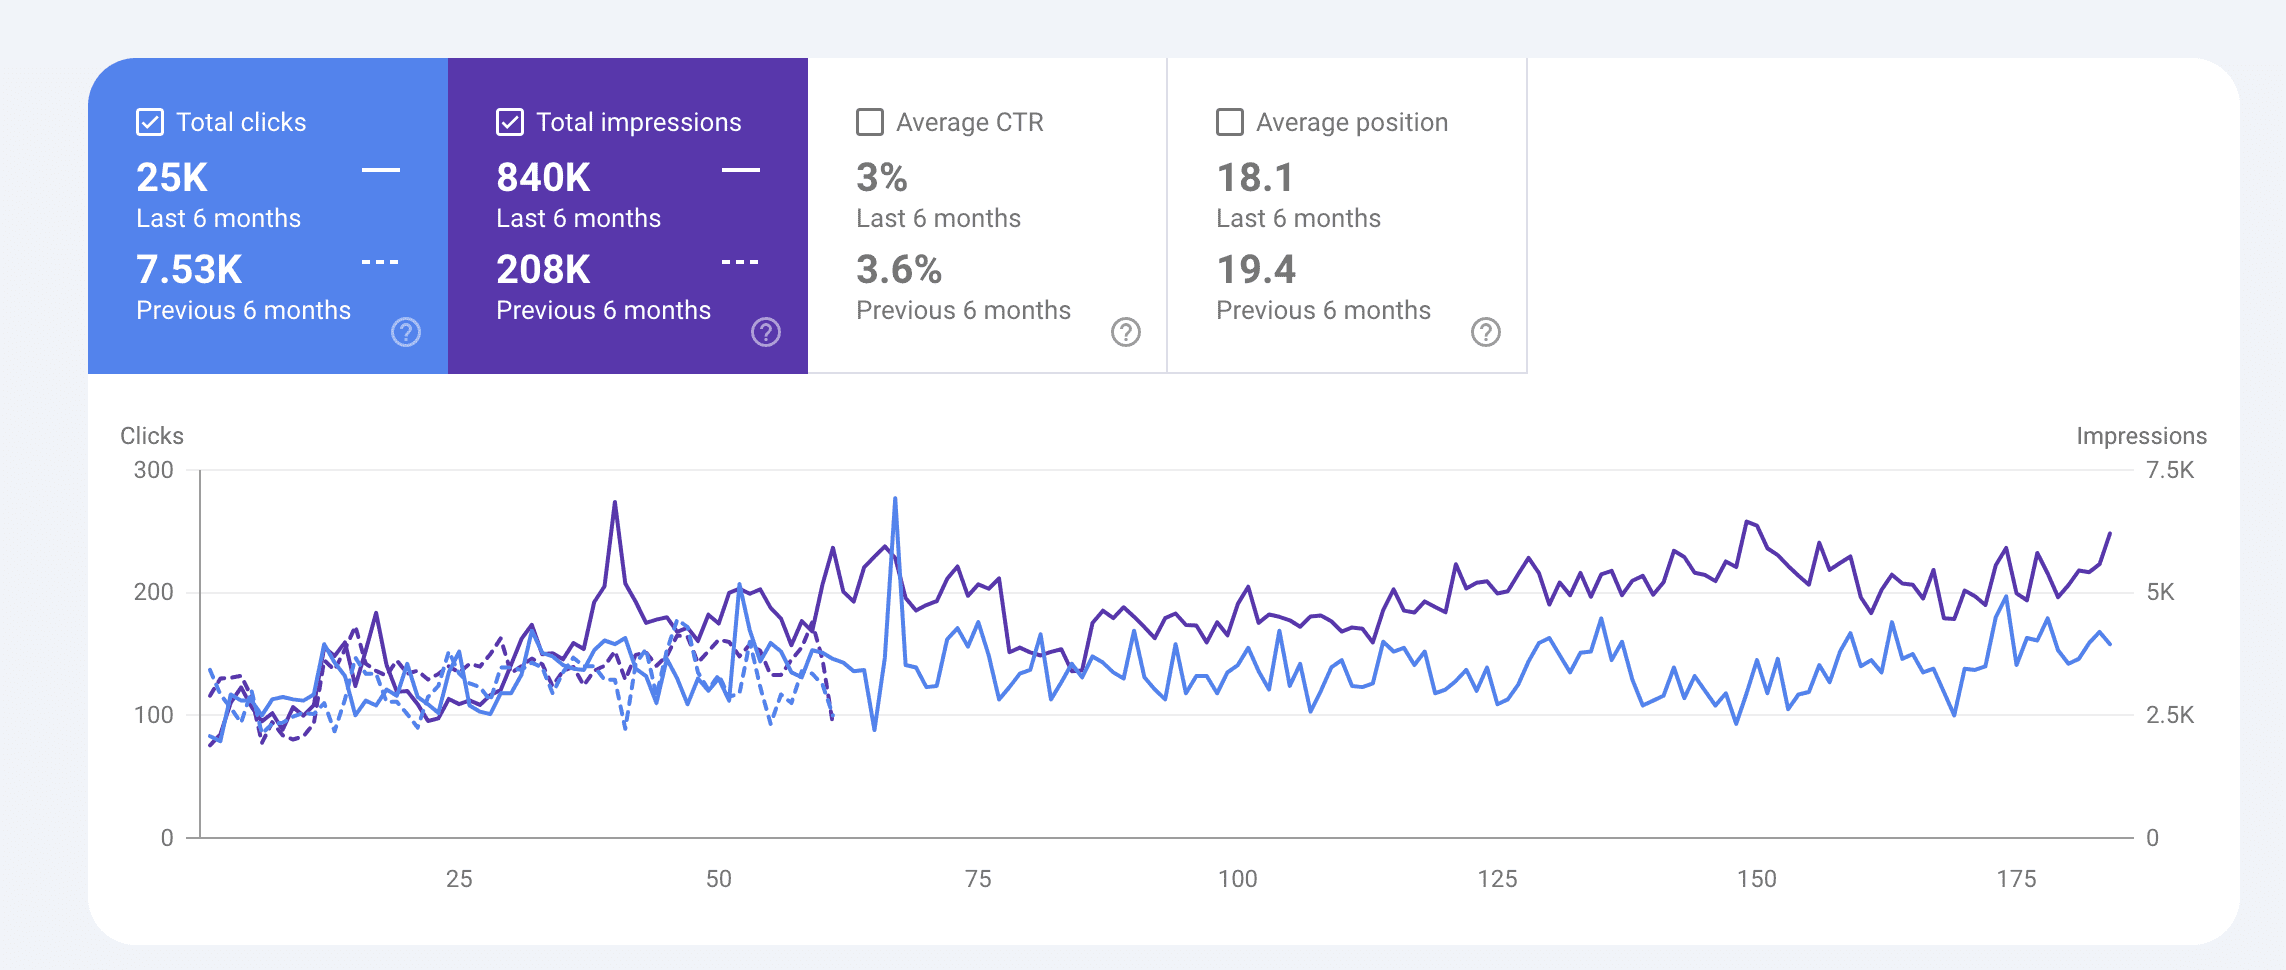Select the Average position label

pos(1352,122)
